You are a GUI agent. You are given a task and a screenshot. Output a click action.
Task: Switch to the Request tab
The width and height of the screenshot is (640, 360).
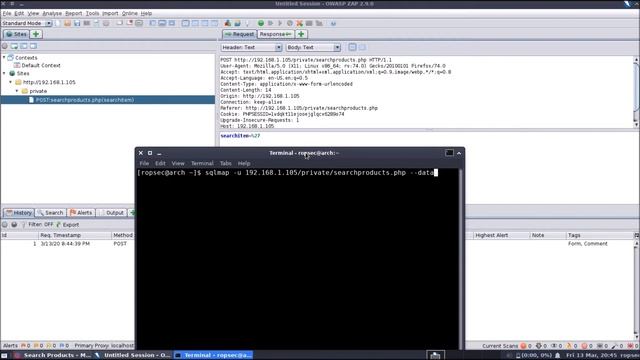point(240,34)
